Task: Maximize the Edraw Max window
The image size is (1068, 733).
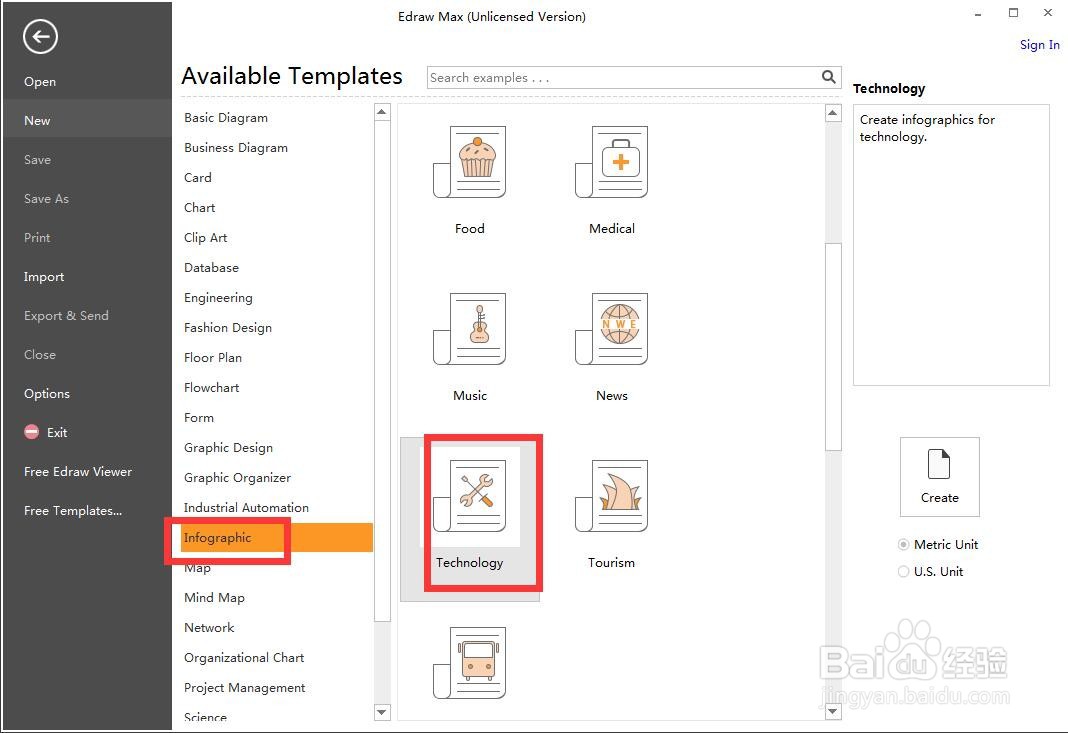Action: 1014,13
